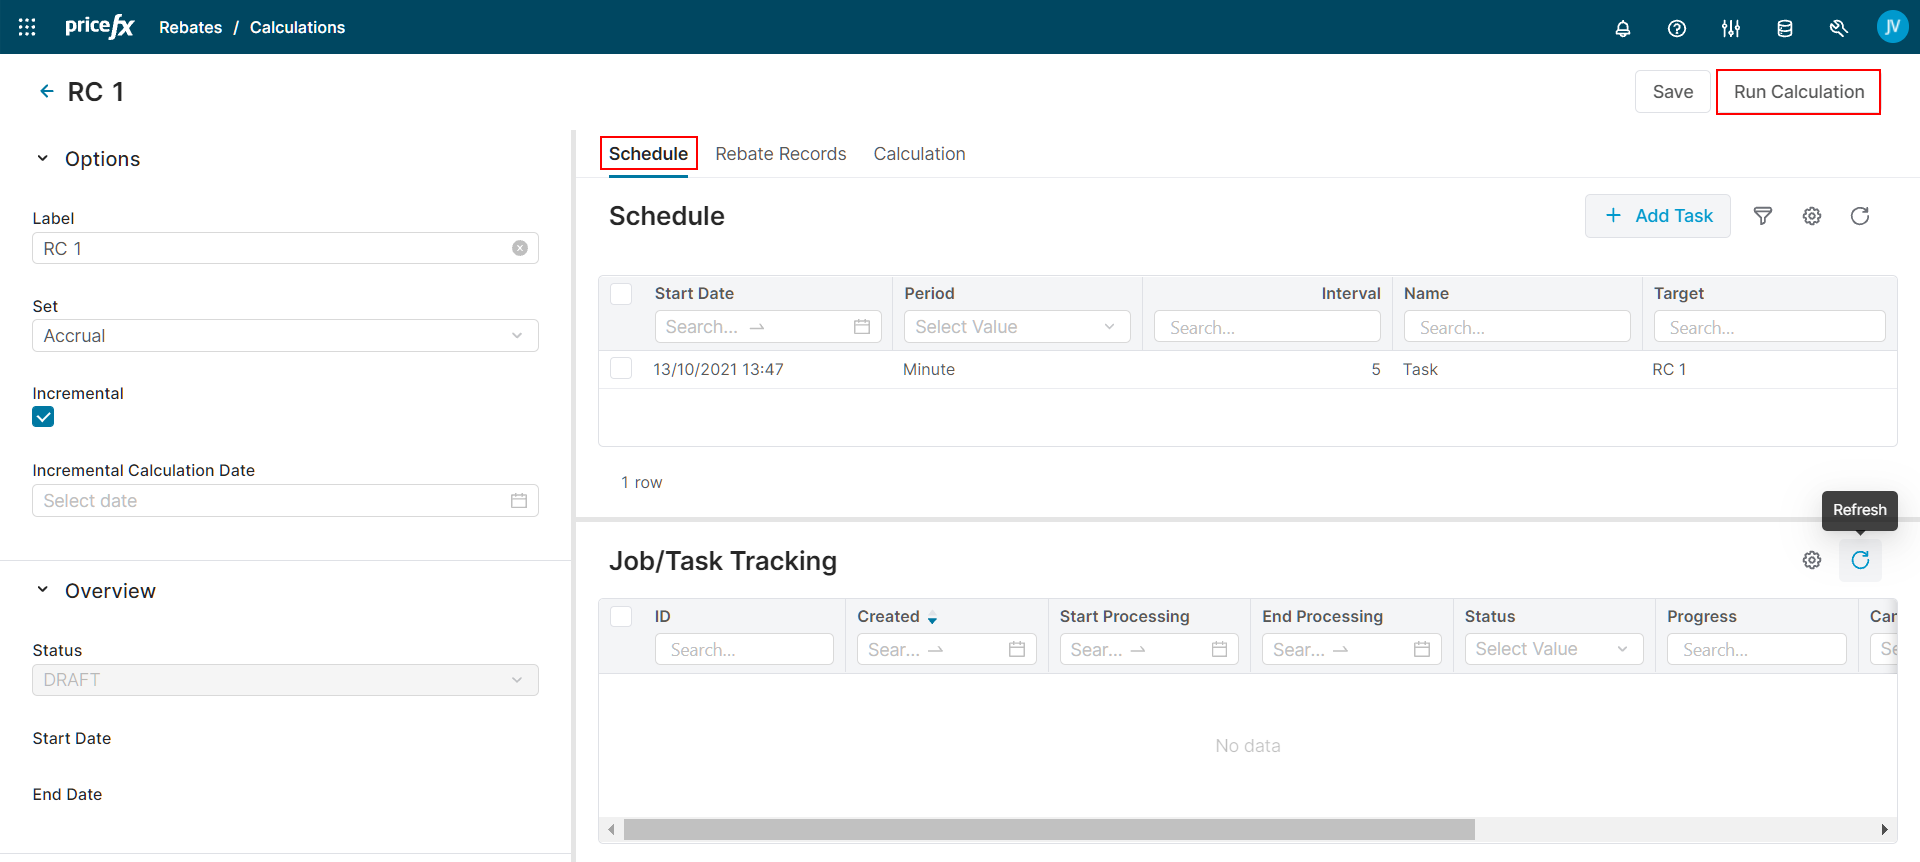Viewport: 1920px width, 862px height.
Task: Tick the Job/Task Tracking select-all checkbox
Action: [621, 616]
